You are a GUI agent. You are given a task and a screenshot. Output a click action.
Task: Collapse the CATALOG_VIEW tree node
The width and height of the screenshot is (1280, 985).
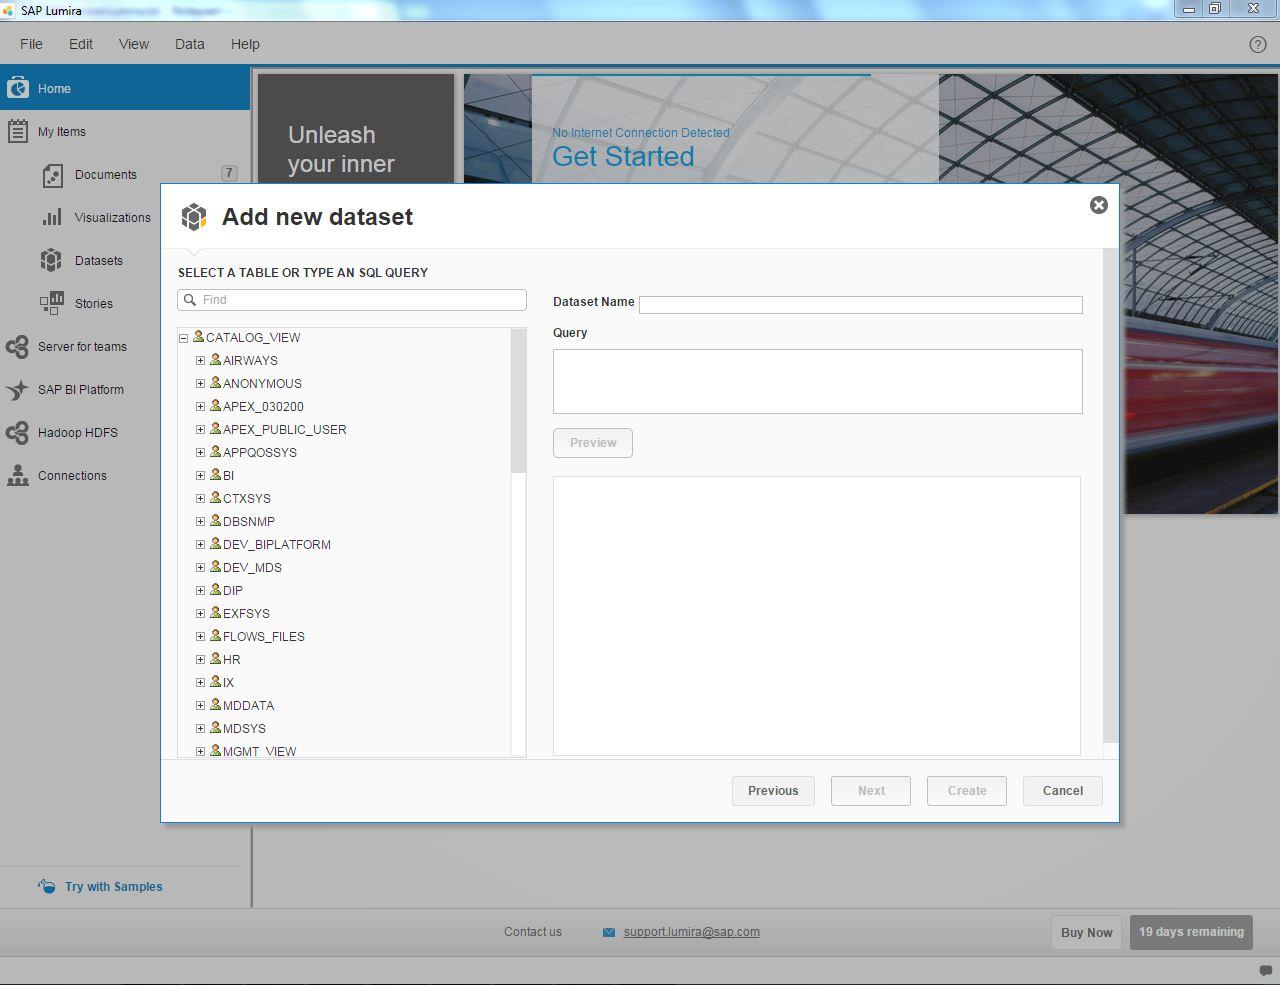pos(184,338)
